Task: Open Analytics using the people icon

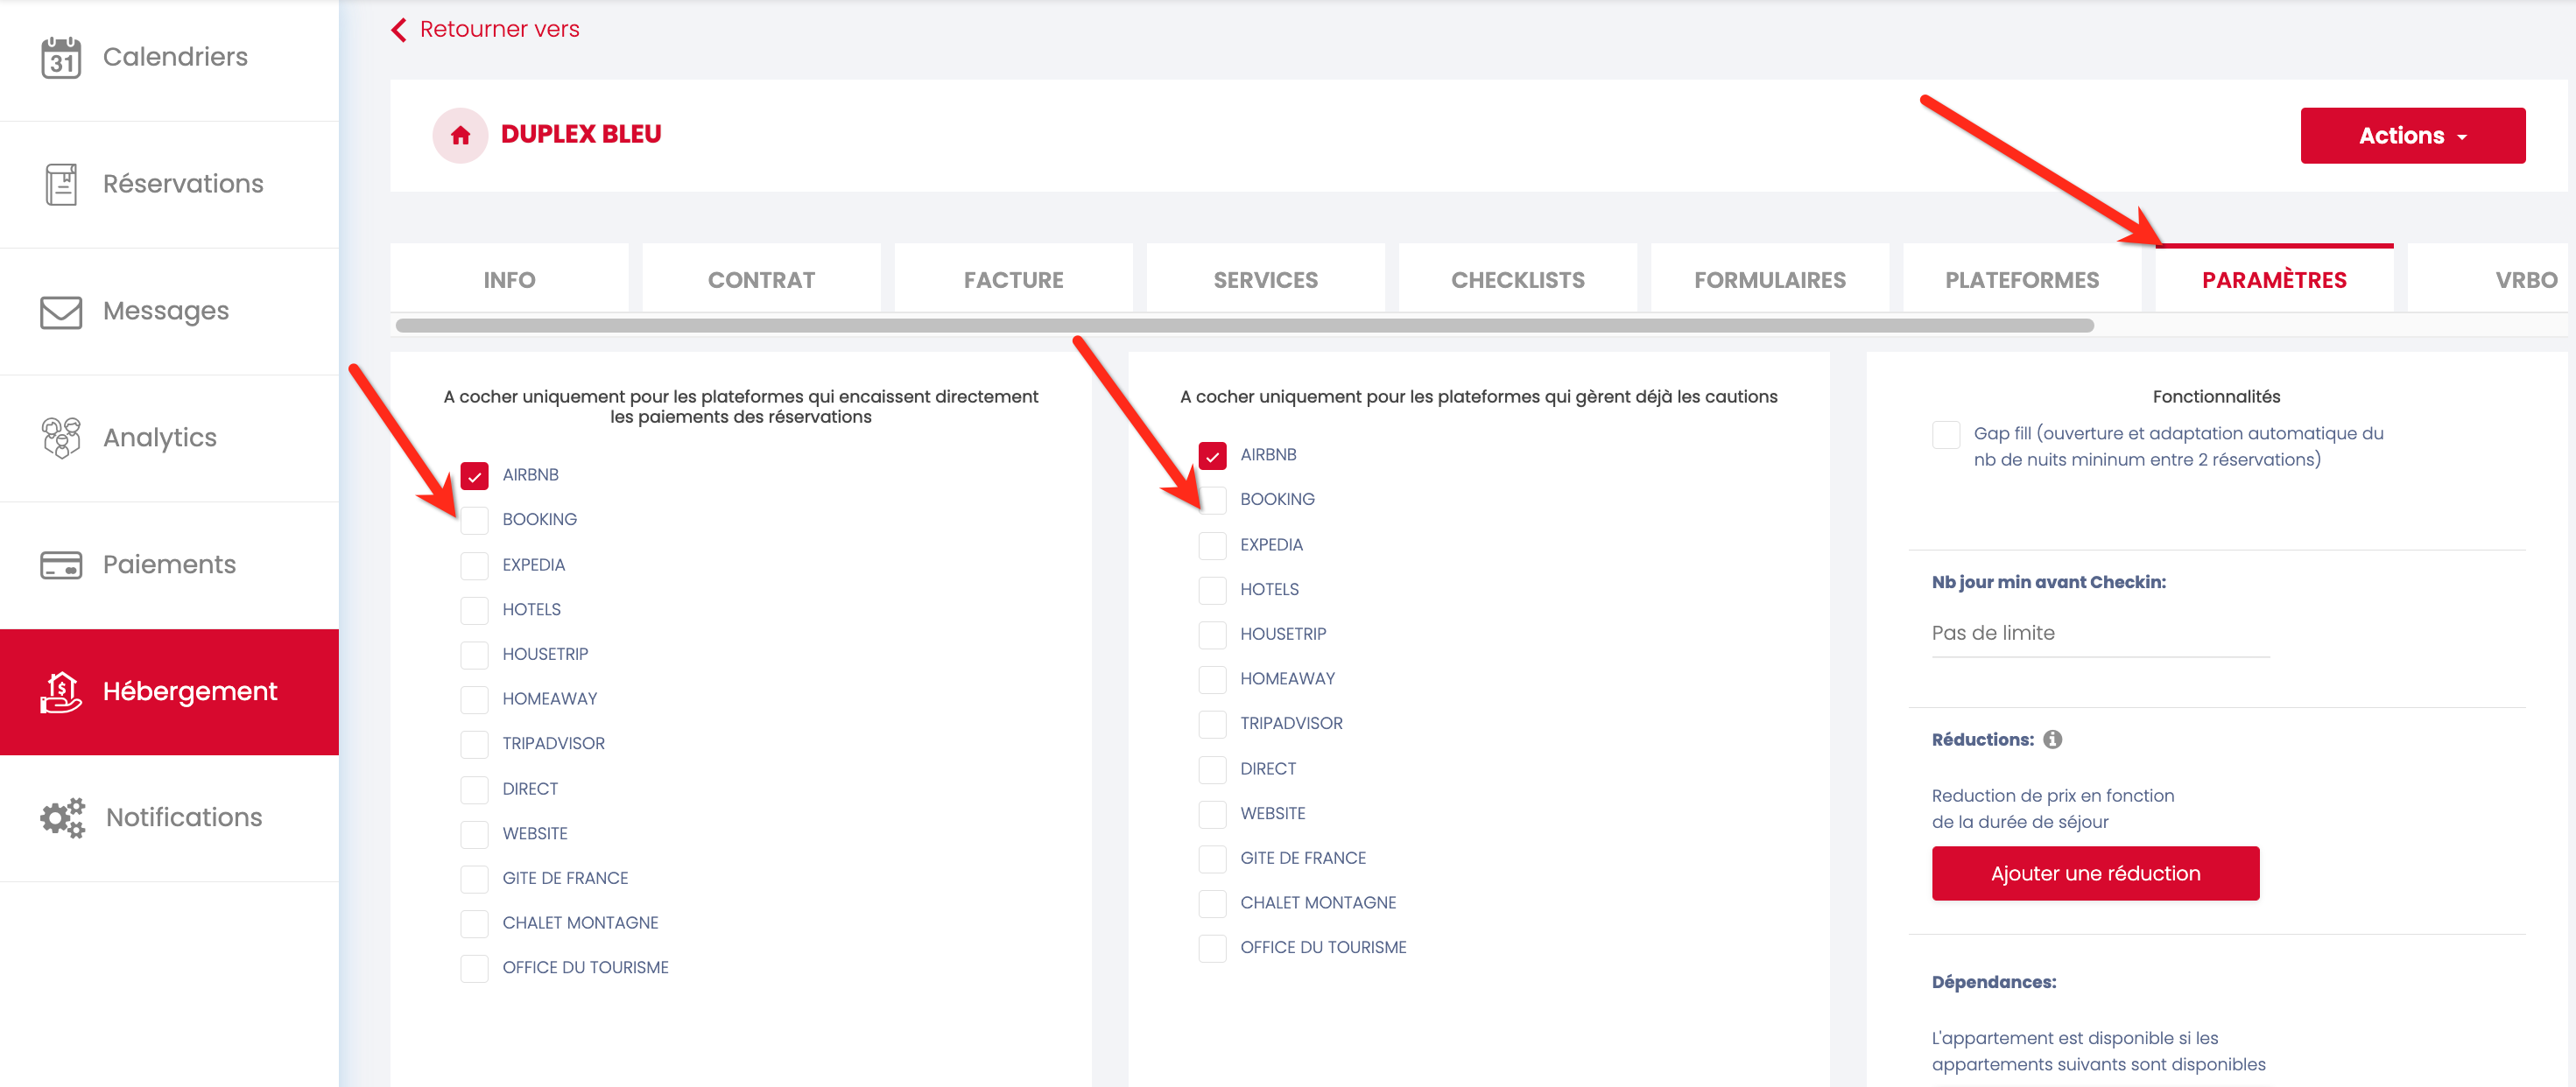Action: point(61,438)
